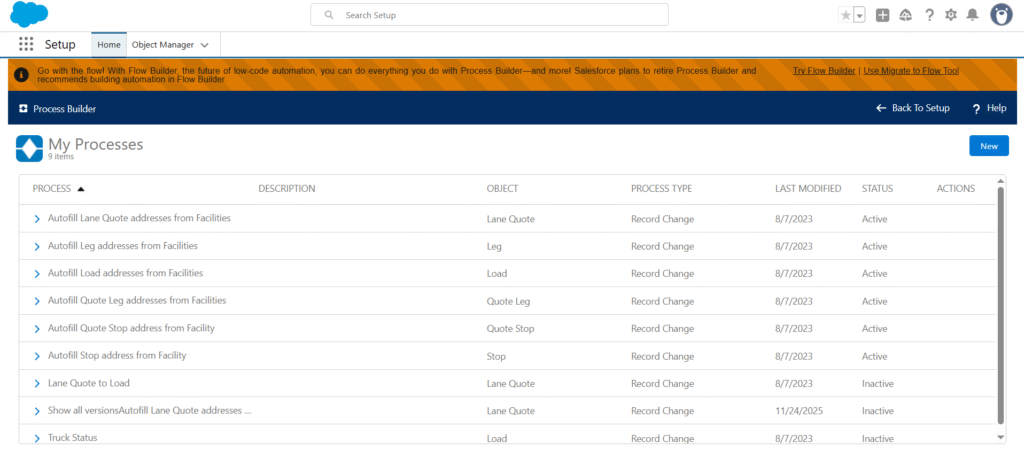Open the App Launcher grid icon
The height and width of the screenshot is (466, 1024).
[x=26, y=45]
